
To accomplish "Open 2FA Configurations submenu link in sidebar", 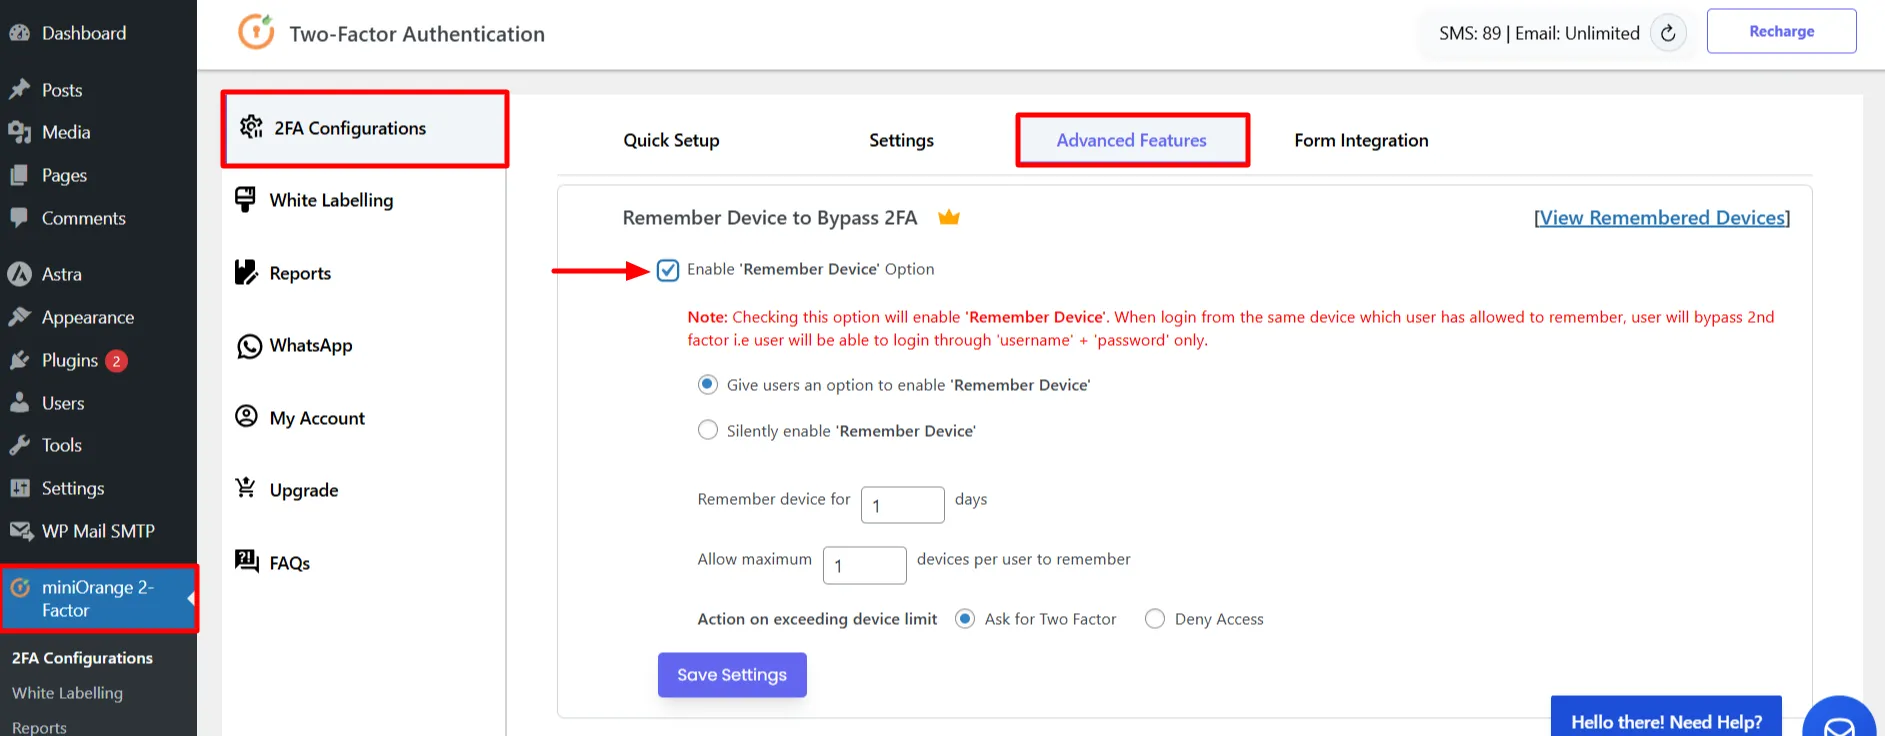I will 82,658.
